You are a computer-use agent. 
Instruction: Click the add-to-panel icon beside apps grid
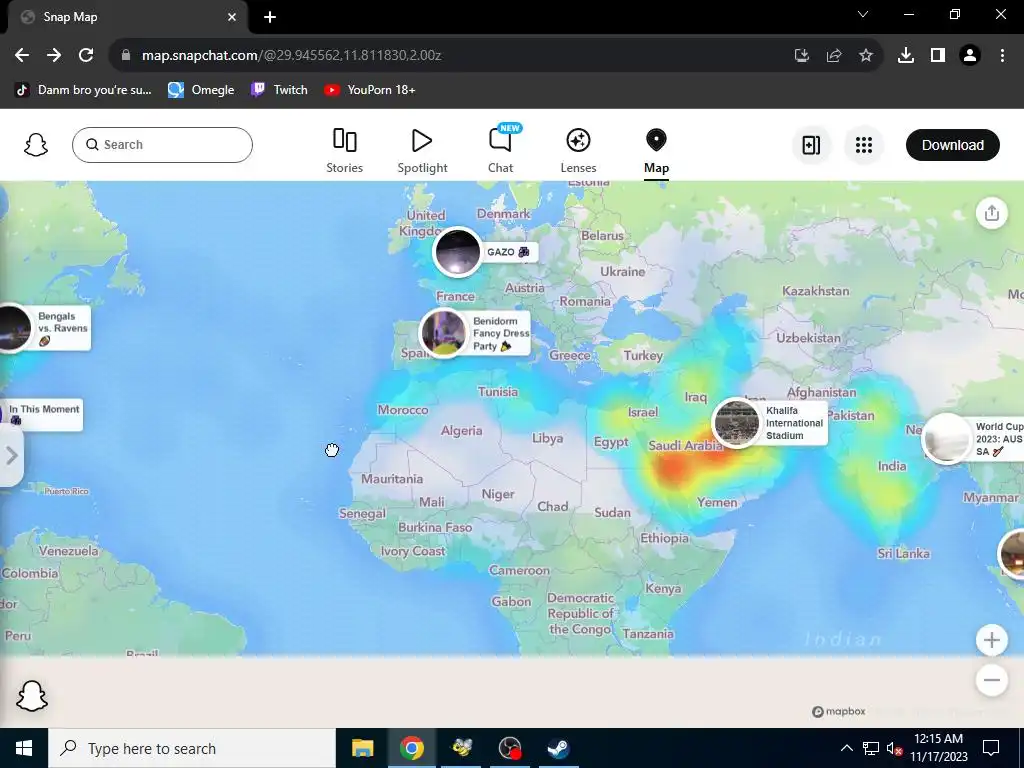[811, 145]
